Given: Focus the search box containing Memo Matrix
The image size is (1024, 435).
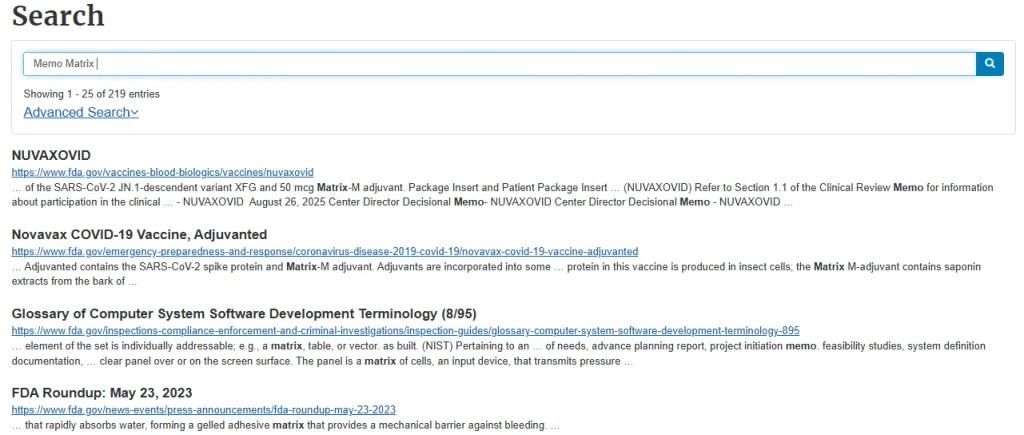Looking at the screenshot, I should (500, 63).
